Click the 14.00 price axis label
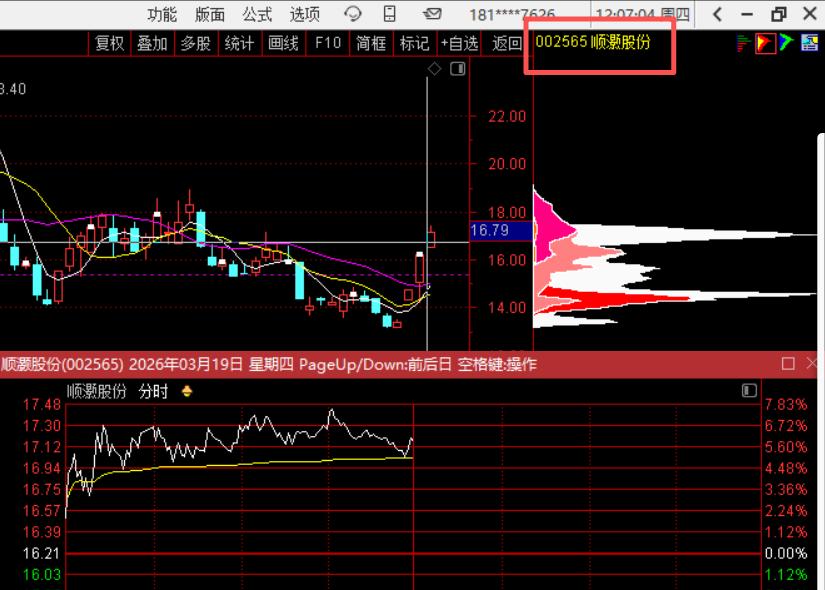Viewport: 825px width, 590px height. point(507,307)
